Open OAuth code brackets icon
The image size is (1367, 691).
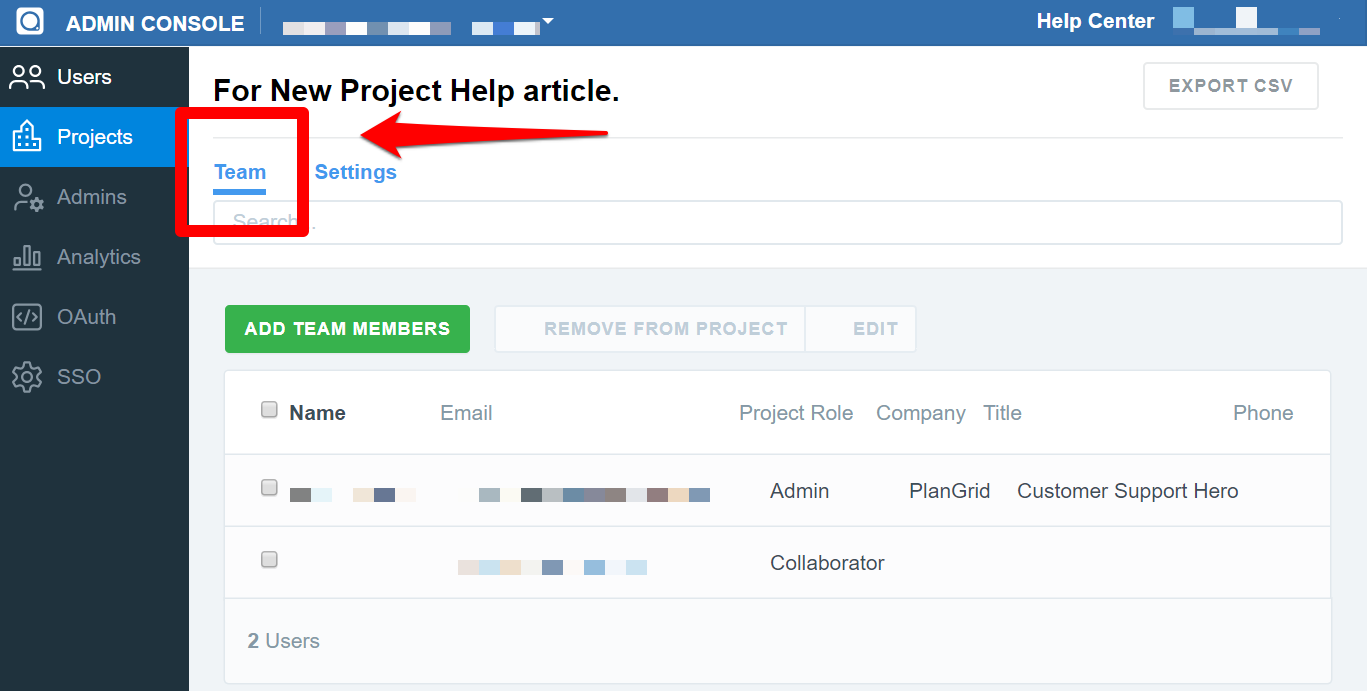coord(27,317)
